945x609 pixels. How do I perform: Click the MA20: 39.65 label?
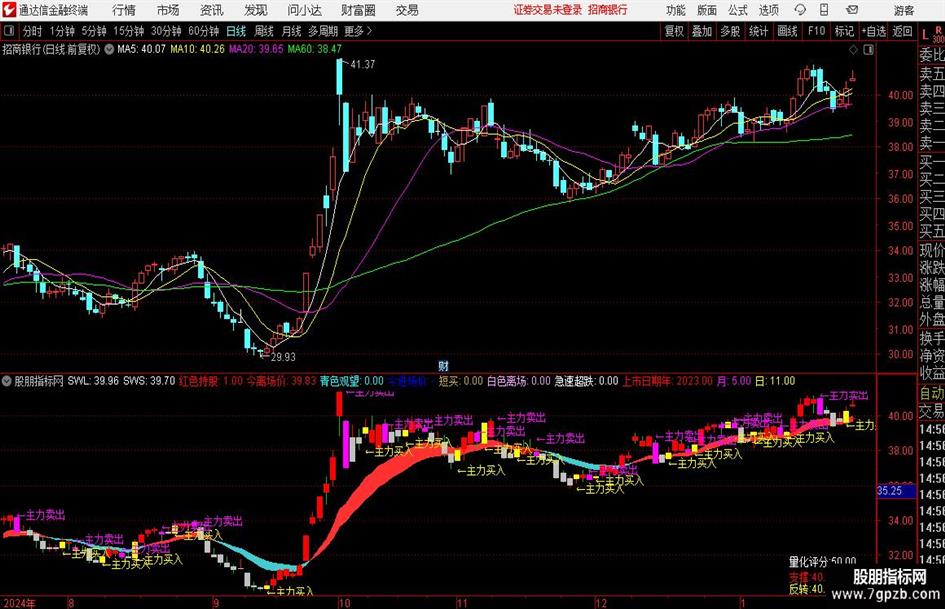[256, 49]
